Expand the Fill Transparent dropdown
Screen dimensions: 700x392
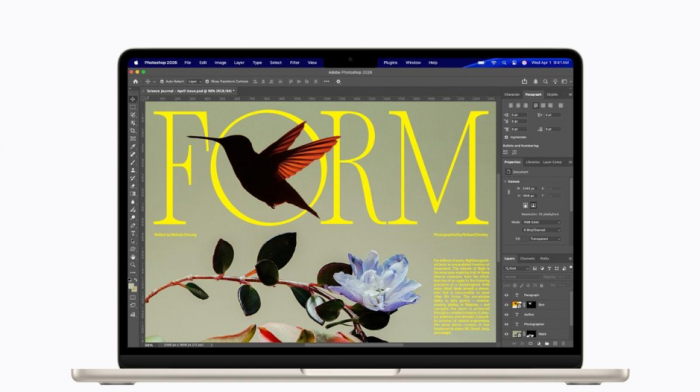[545, 239]
